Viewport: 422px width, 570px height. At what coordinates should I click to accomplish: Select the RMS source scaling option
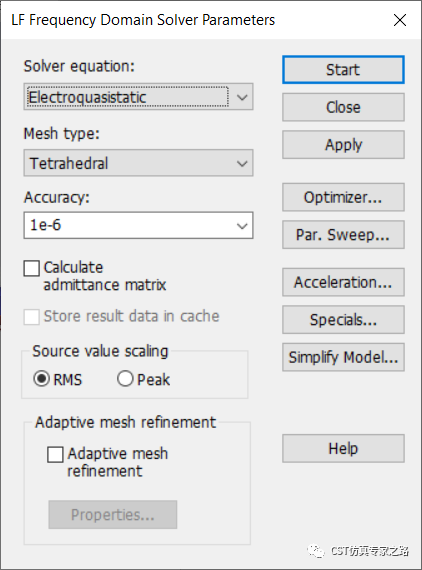pyautogui.click(x=41, y=379)
